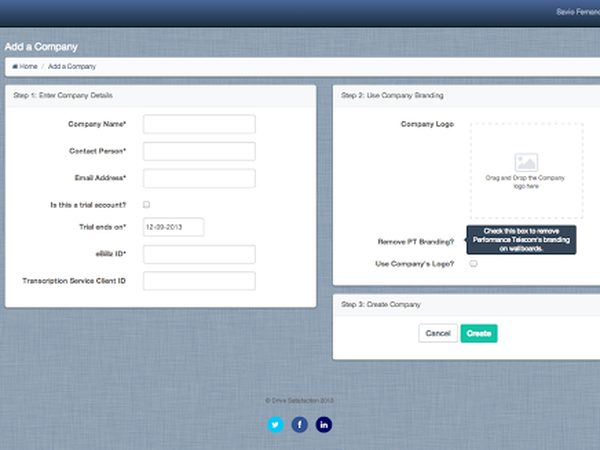Open the LinkedIn social link icon
Image resolution: width=600 pixels, height=450 pixels.
click(324, 424)
